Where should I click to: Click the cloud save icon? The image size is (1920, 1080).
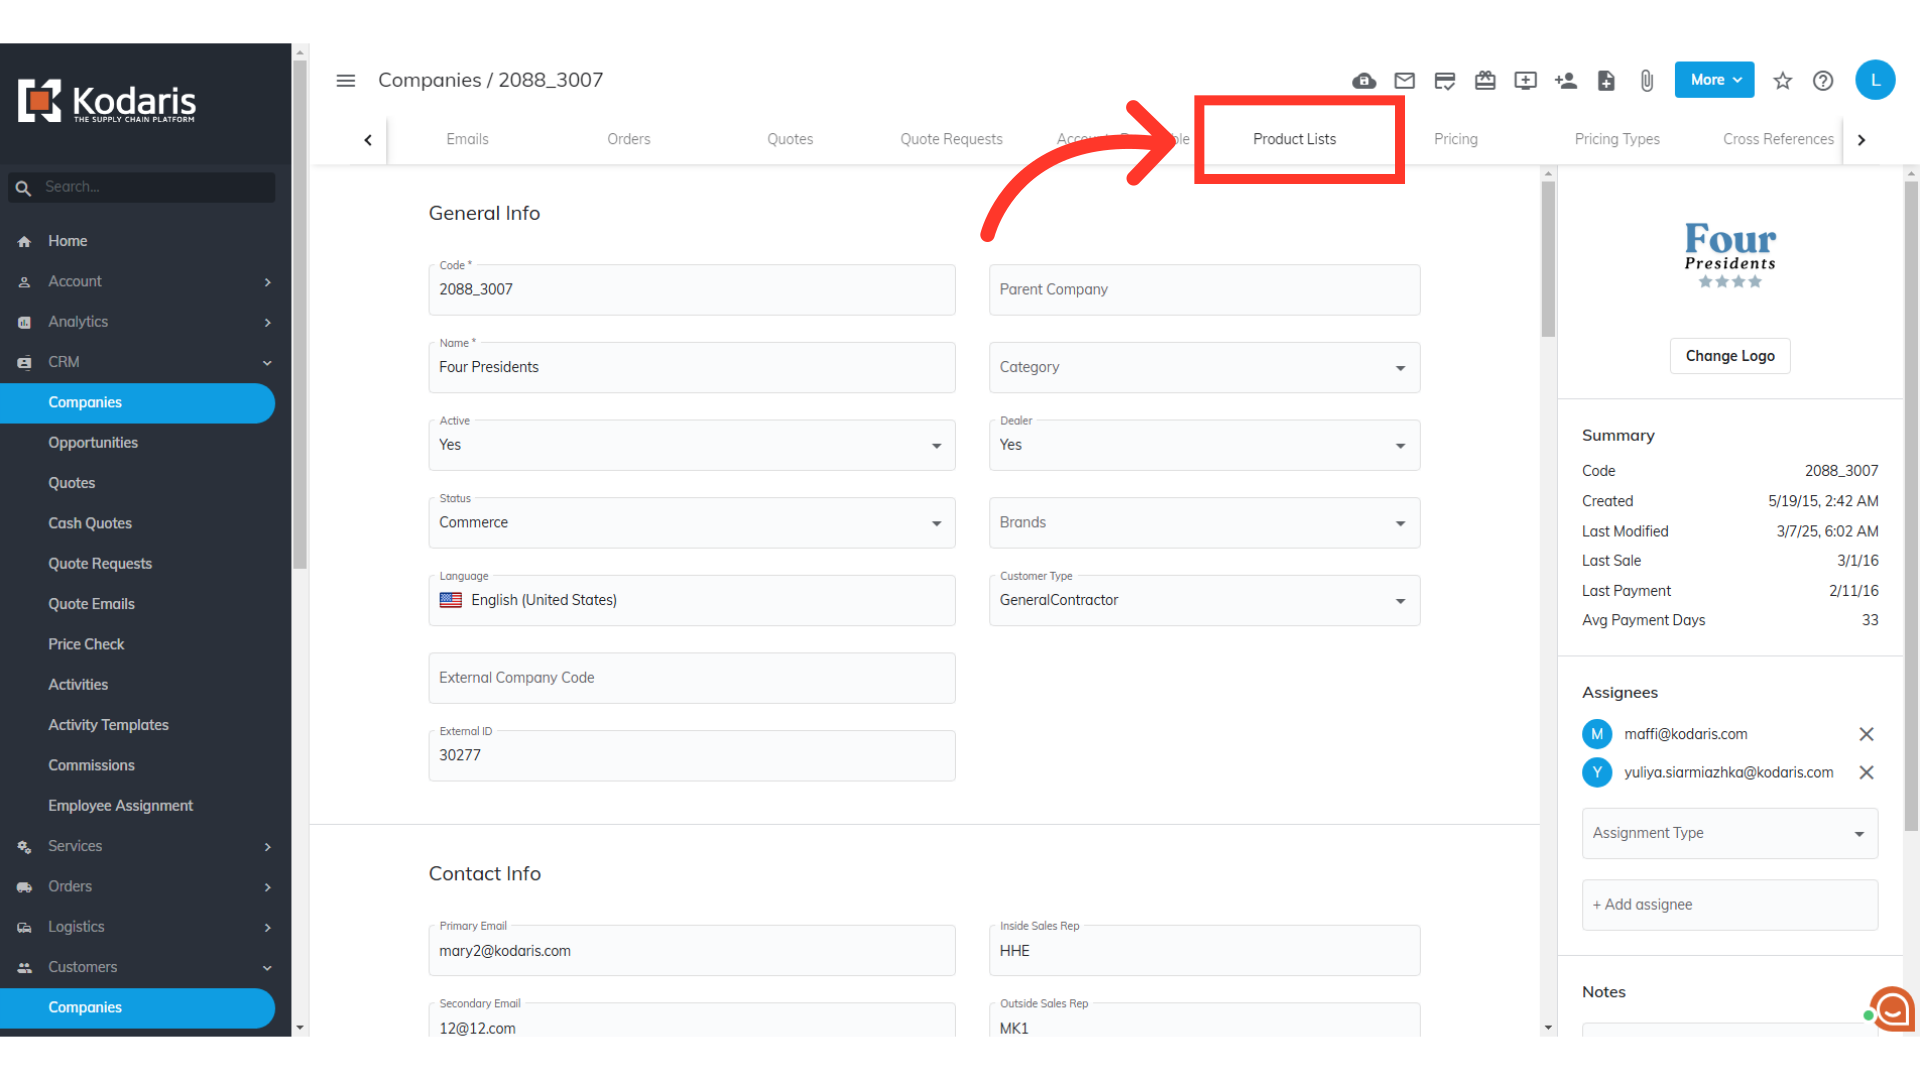[1364, 81]
